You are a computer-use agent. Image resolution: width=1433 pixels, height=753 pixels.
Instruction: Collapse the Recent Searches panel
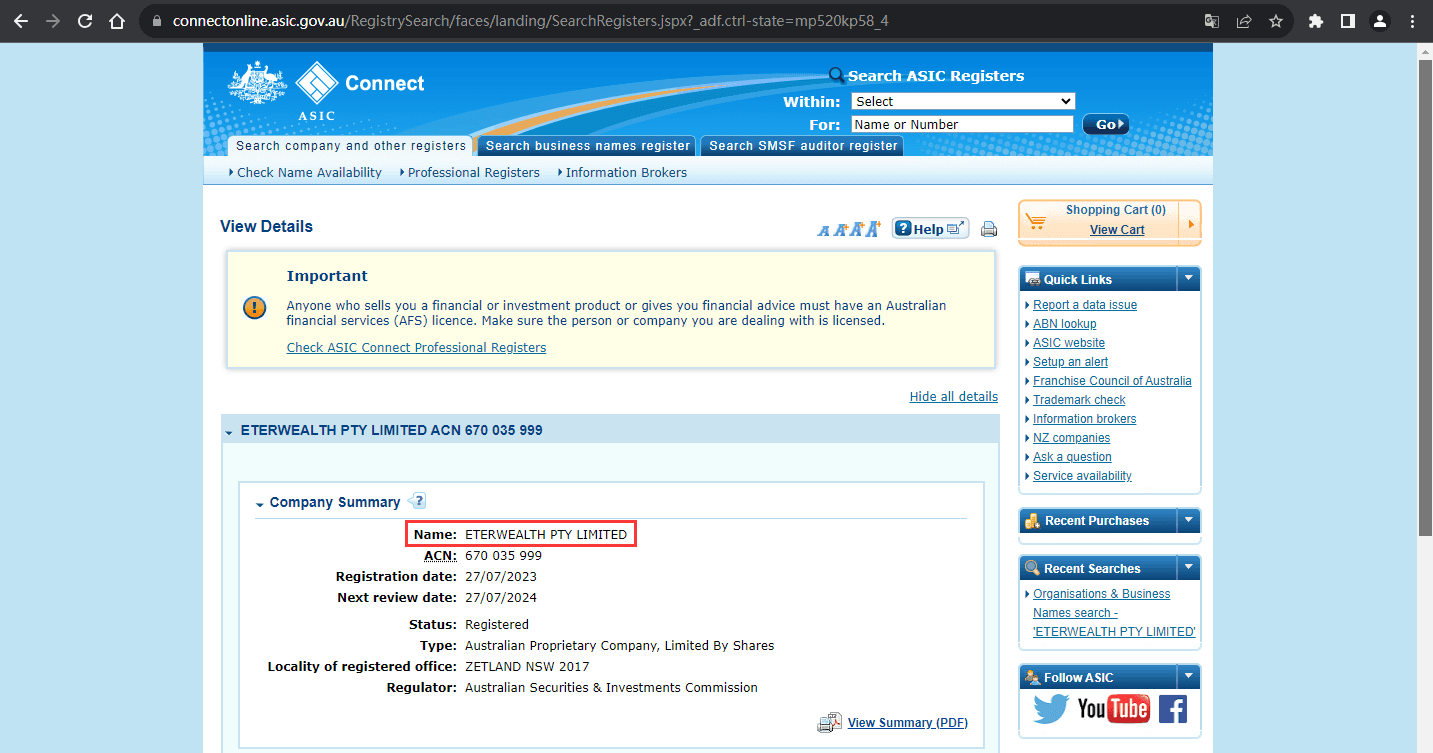(1188, 568)
